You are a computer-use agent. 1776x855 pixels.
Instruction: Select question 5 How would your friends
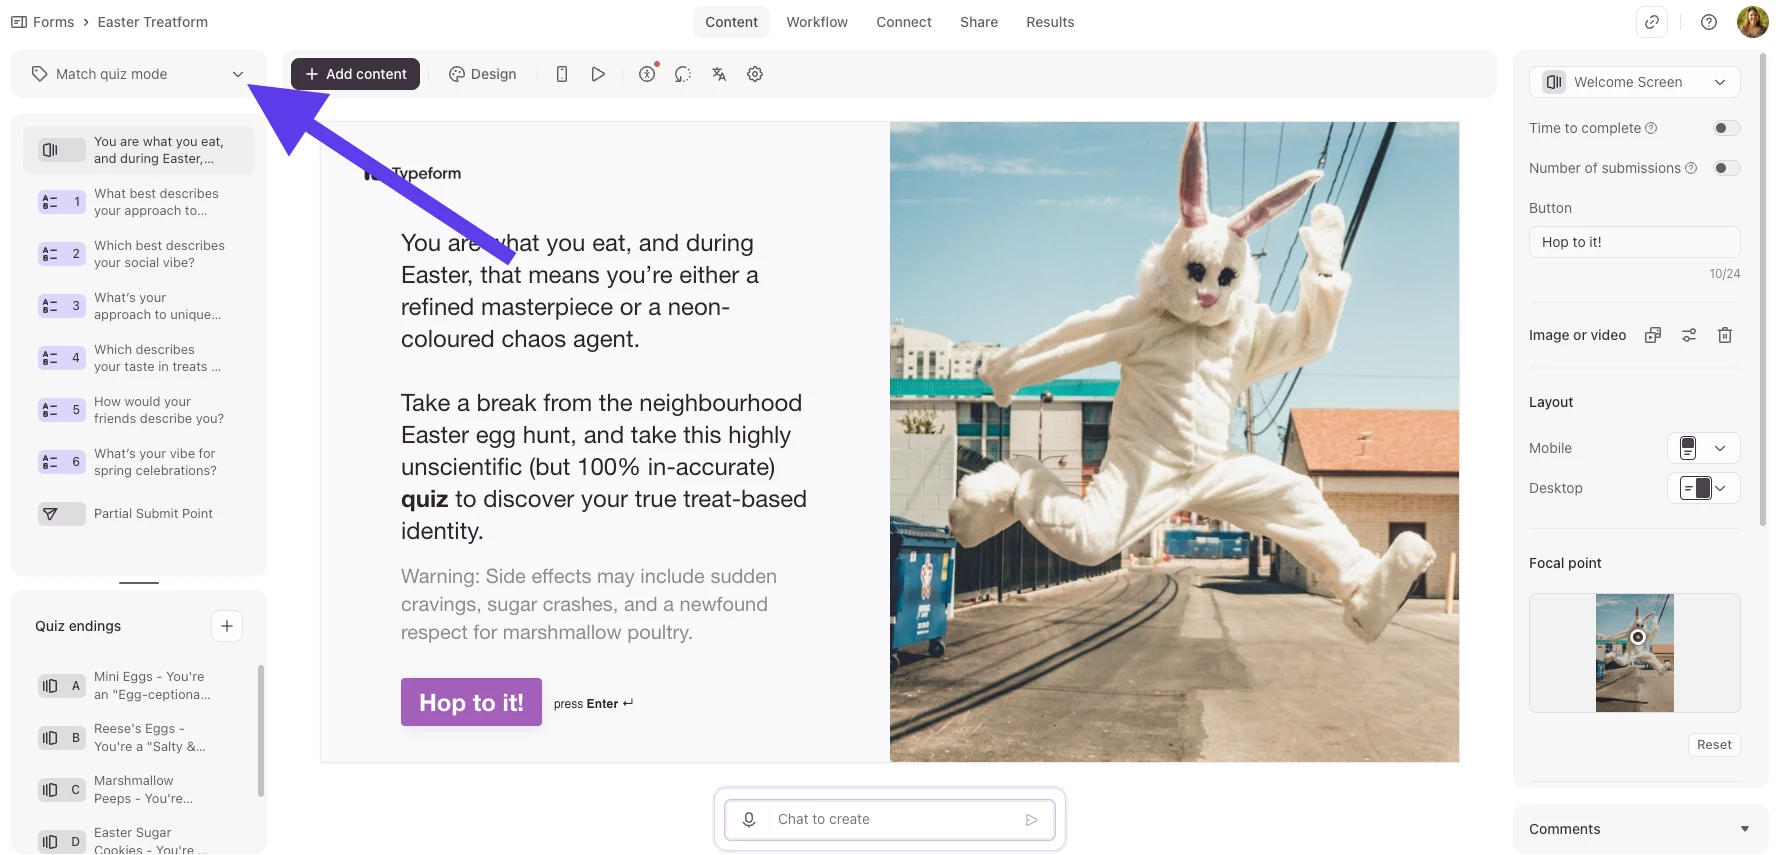(x=139, y=410)
